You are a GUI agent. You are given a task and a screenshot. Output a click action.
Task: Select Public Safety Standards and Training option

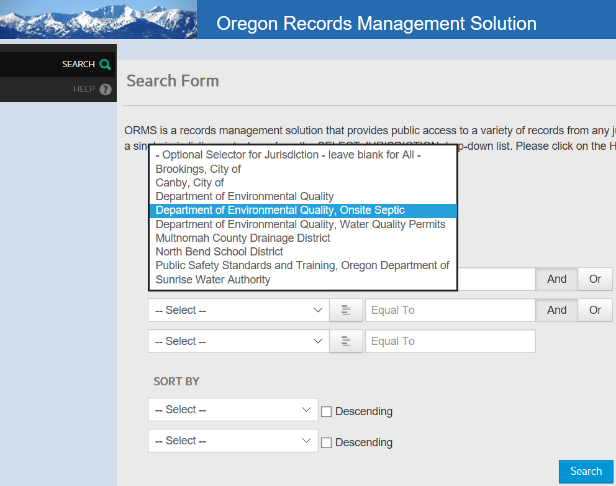(303, 266)
